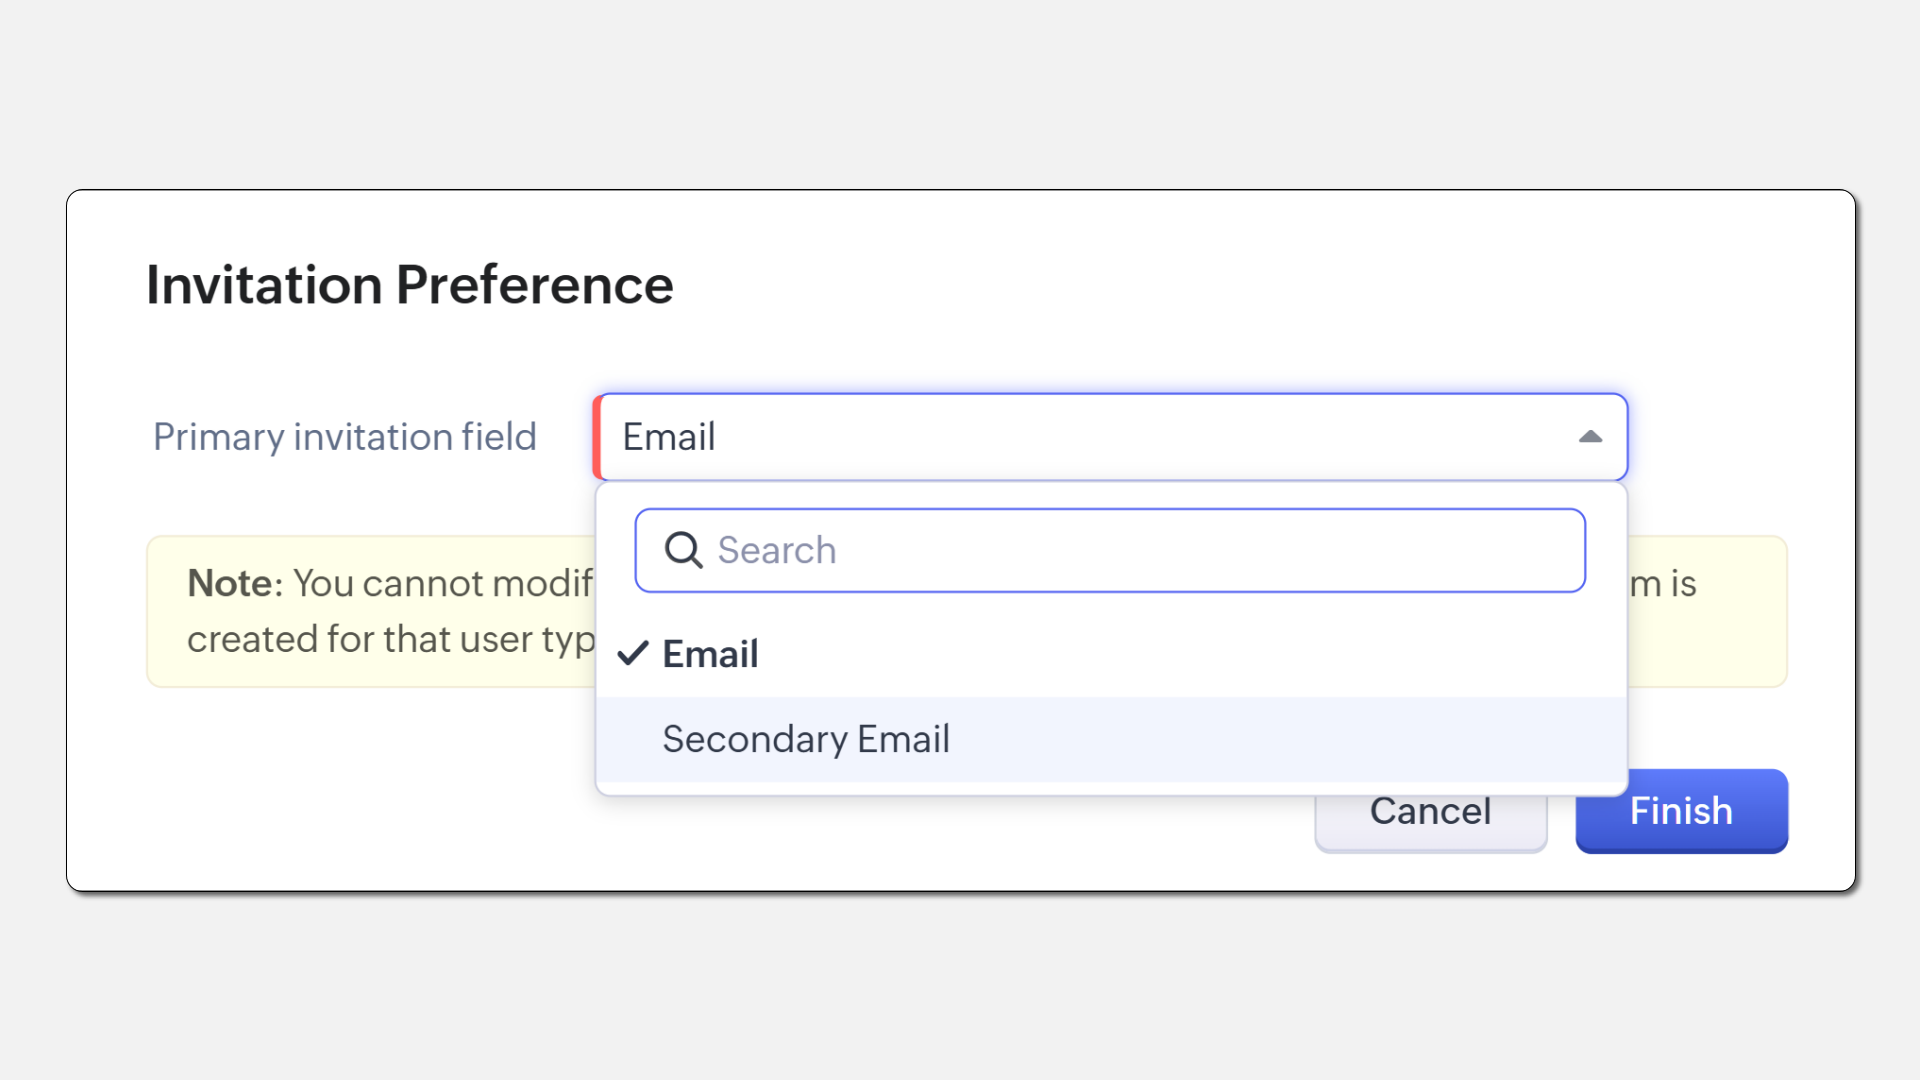Click the Invitation Preference heading

[410, 285]
